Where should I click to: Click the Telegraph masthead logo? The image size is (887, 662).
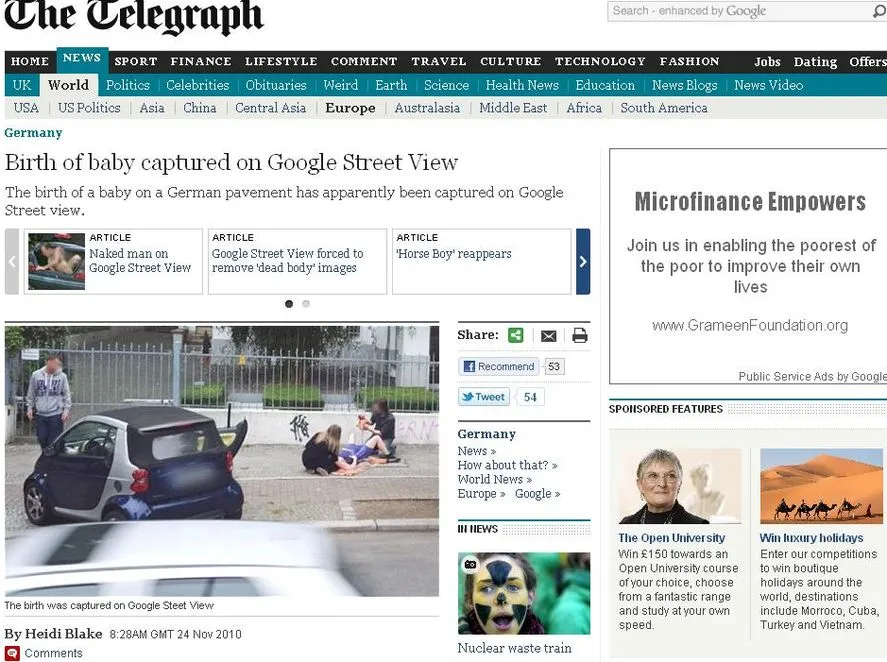tap(135, 18)
